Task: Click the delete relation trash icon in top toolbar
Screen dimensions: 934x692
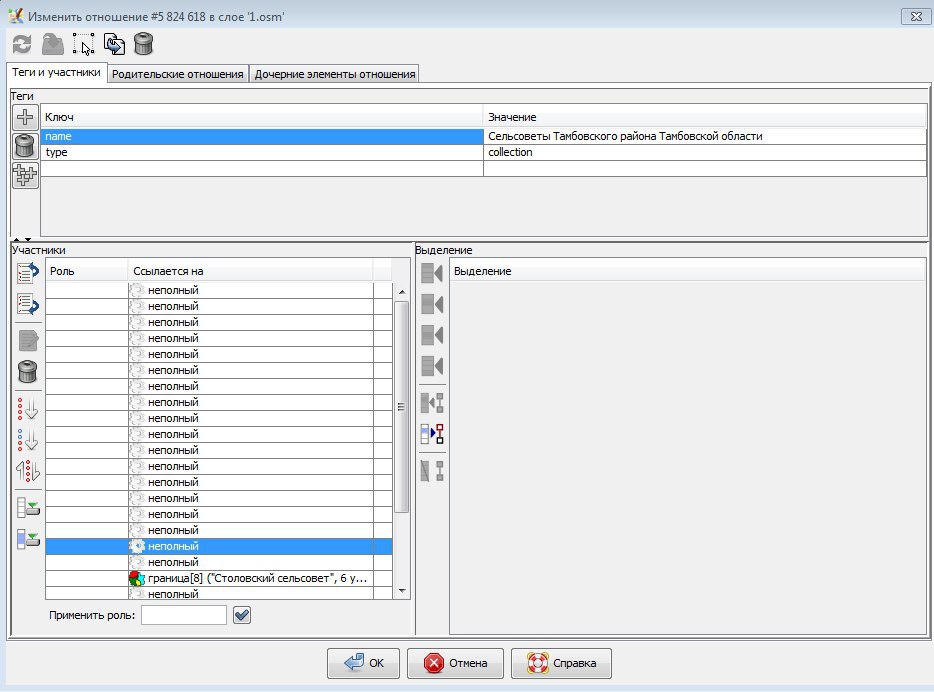Action: (144, 44)
